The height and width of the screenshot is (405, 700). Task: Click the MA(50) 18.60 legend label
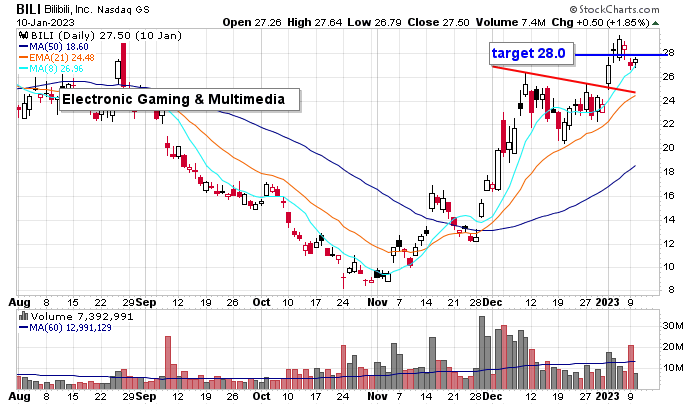59,47
